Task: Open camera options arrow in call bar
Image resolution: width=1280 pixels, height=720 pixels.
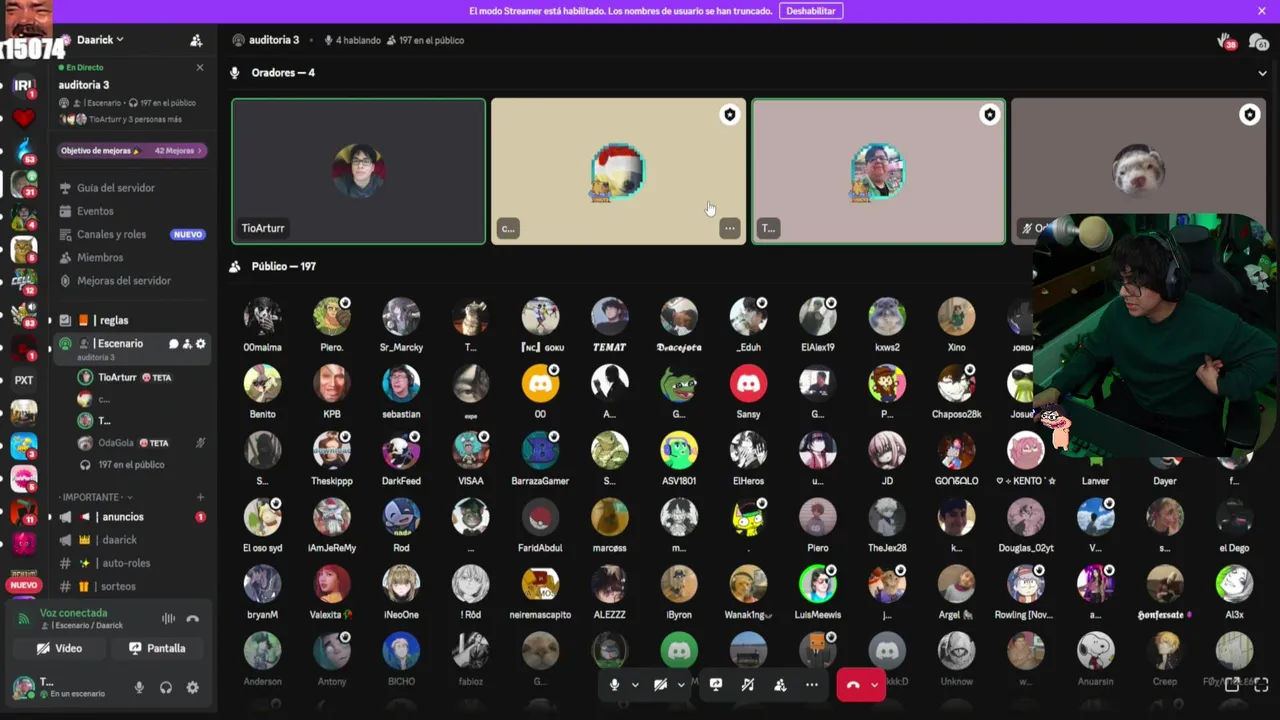Action: [x=681, y=685]
